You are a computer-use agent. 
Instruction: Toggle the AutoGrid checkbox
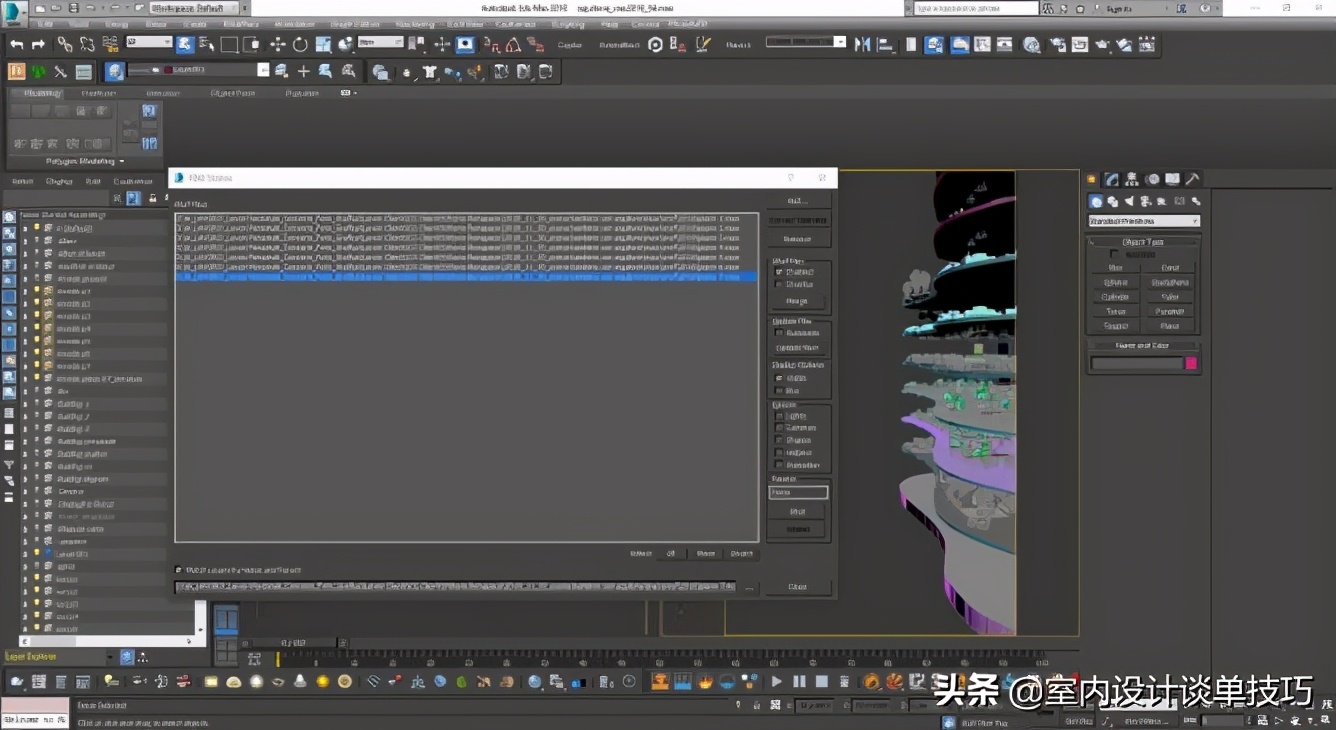[1115, 254]
